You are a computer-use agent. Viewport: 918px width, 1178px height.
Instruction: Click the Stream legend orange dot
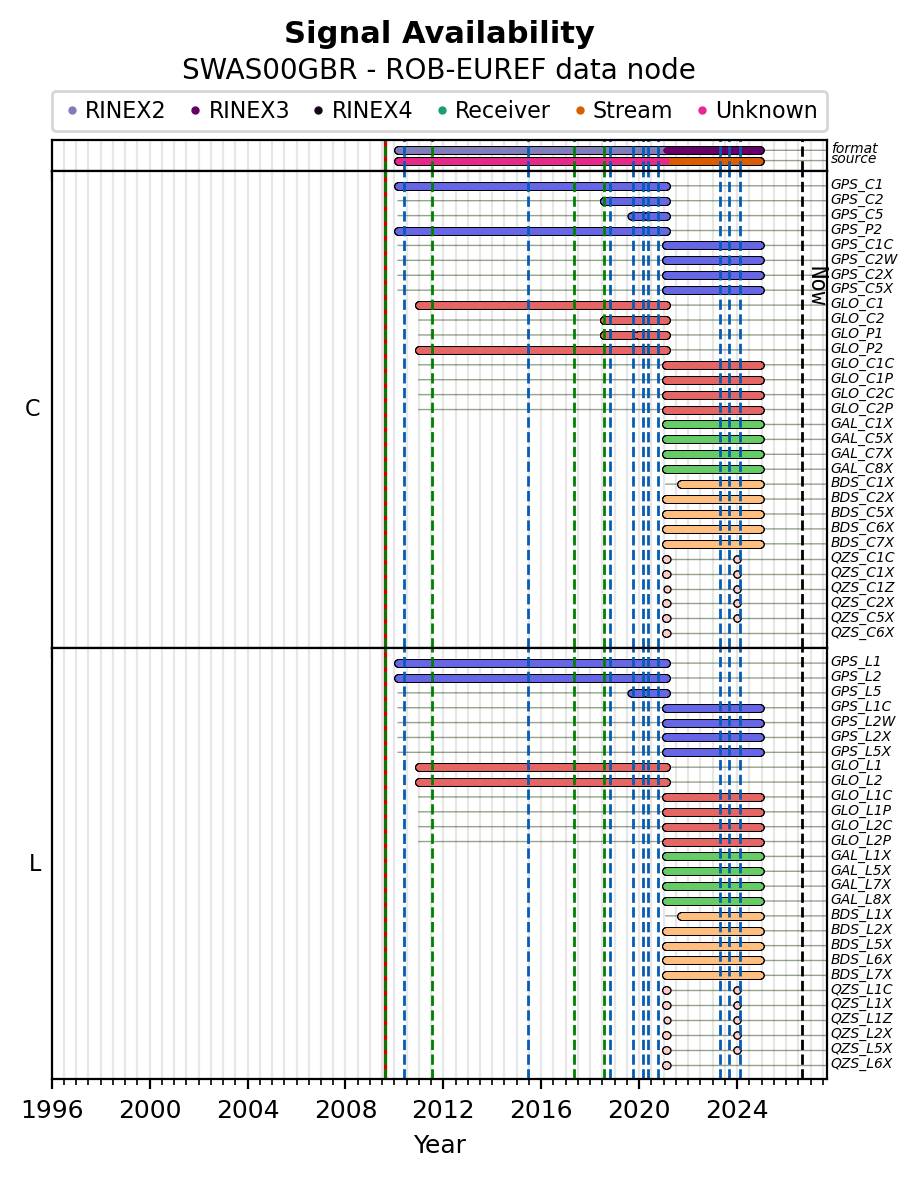click(581, 110)
